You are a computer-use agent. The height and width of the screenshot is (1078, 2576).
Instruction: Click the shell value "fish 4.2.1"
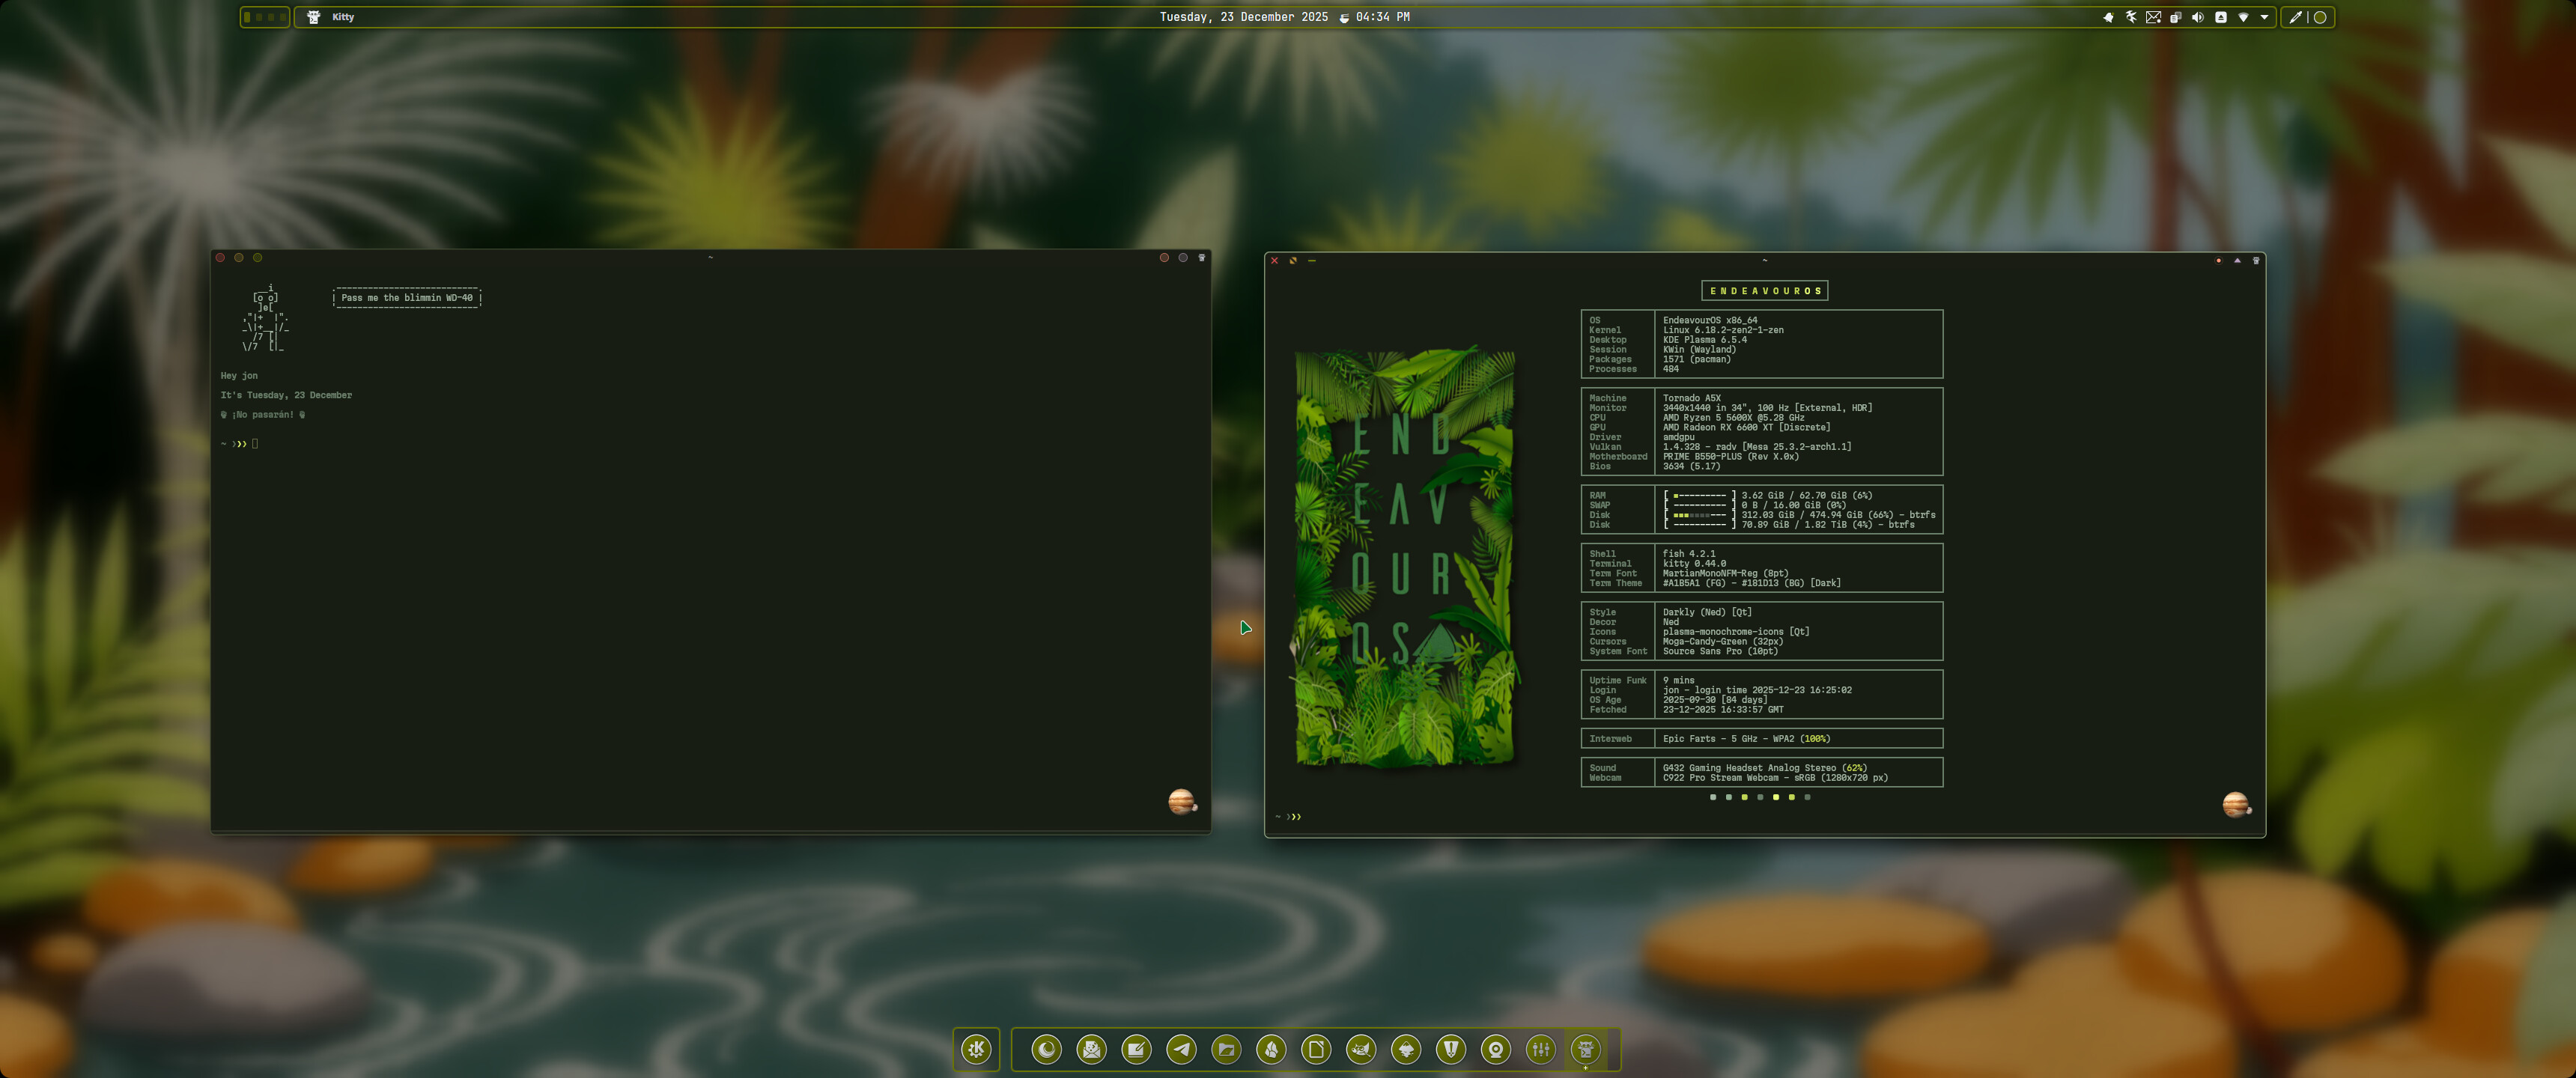point(1689,554)
